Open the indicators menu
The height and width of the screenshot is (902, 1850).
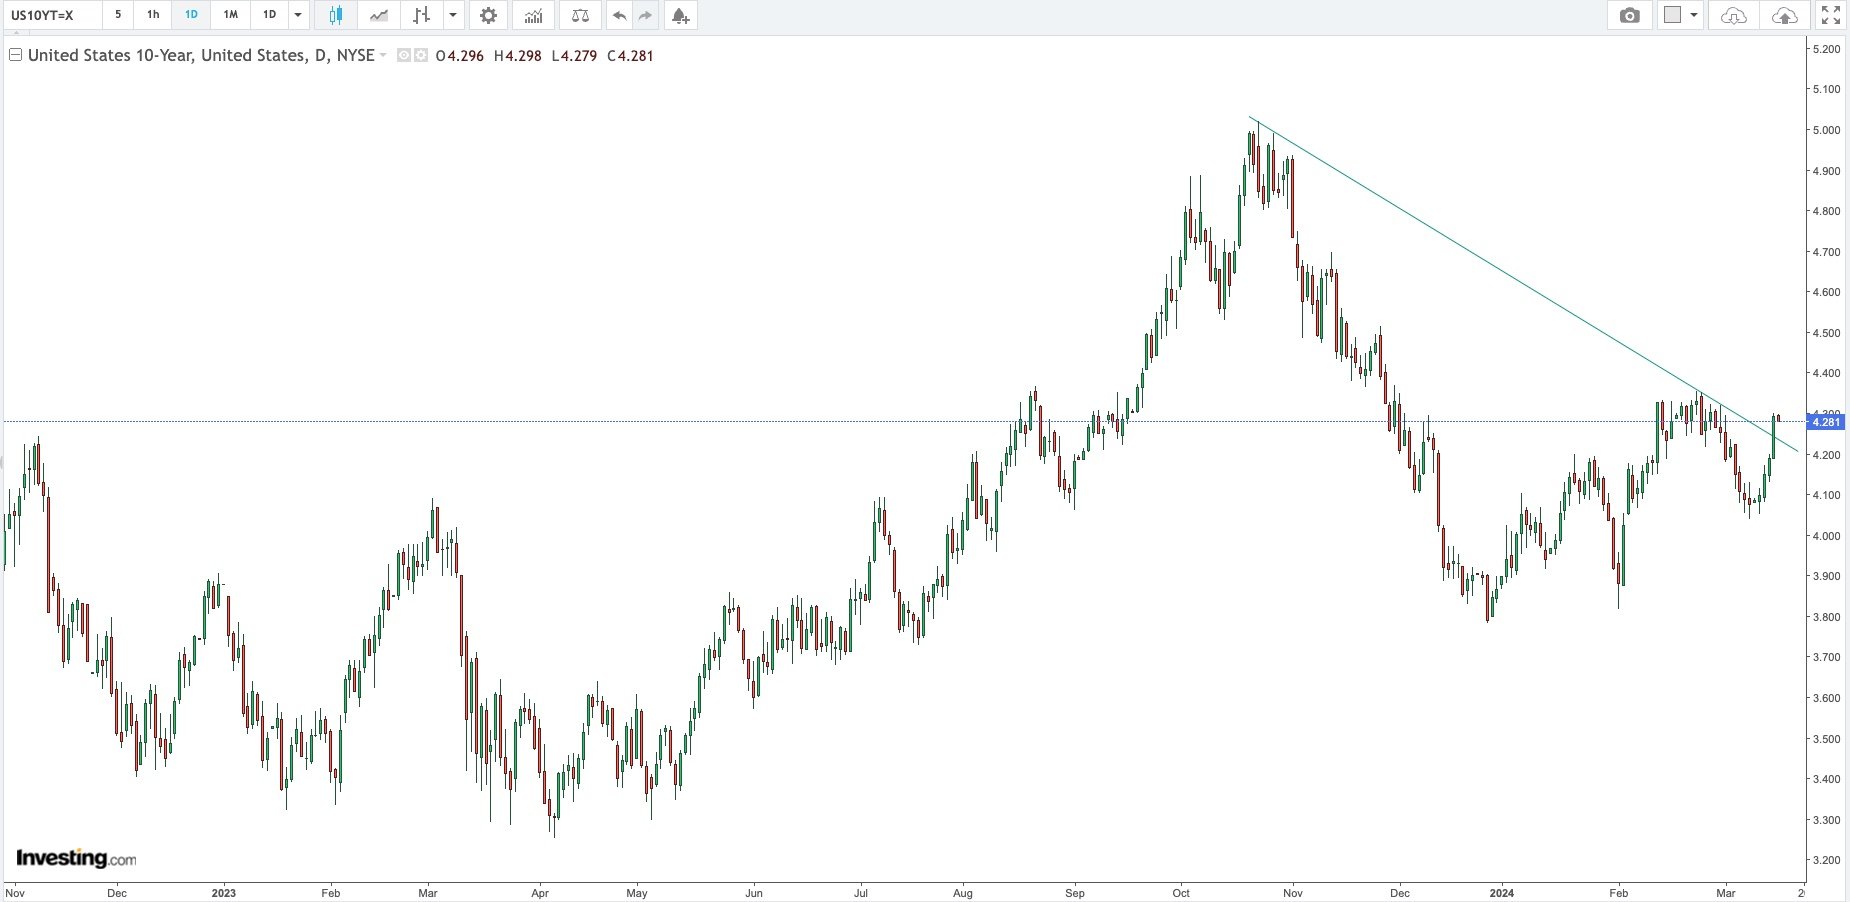pyautogui.click(x=534, y=15)
